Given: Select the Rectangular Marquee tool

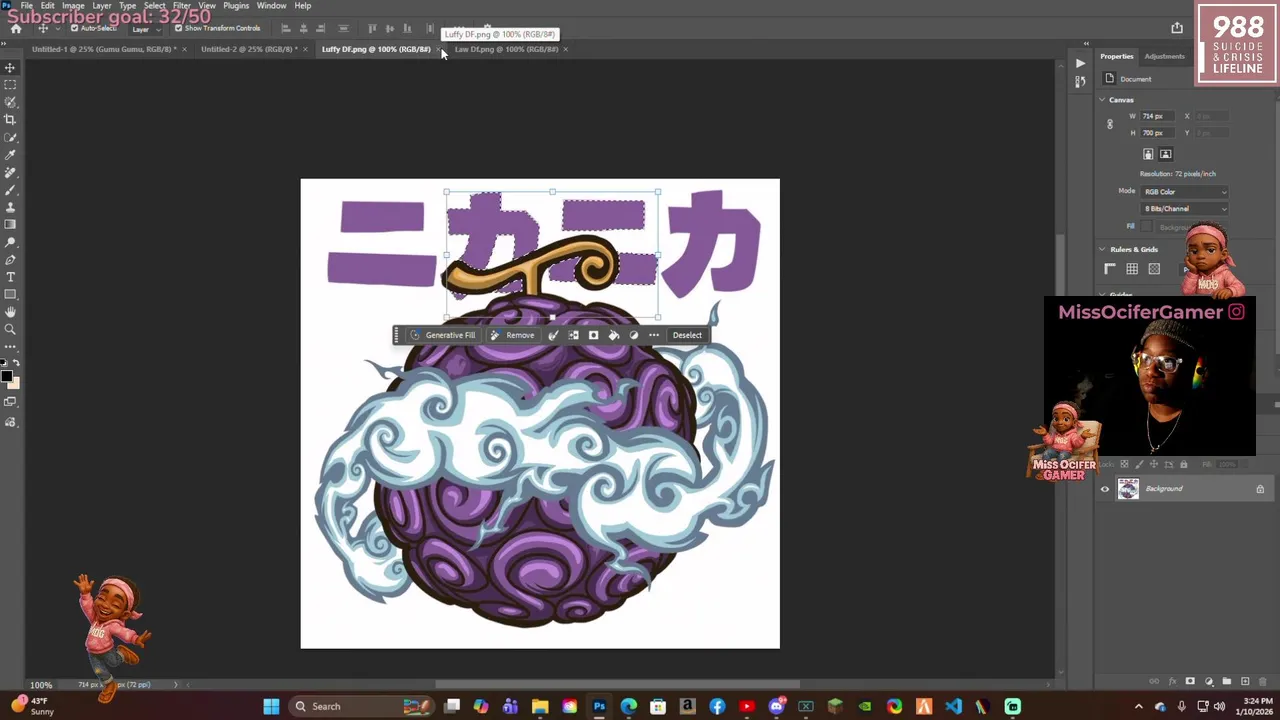Looking at the screenshot, I should 10,85.
